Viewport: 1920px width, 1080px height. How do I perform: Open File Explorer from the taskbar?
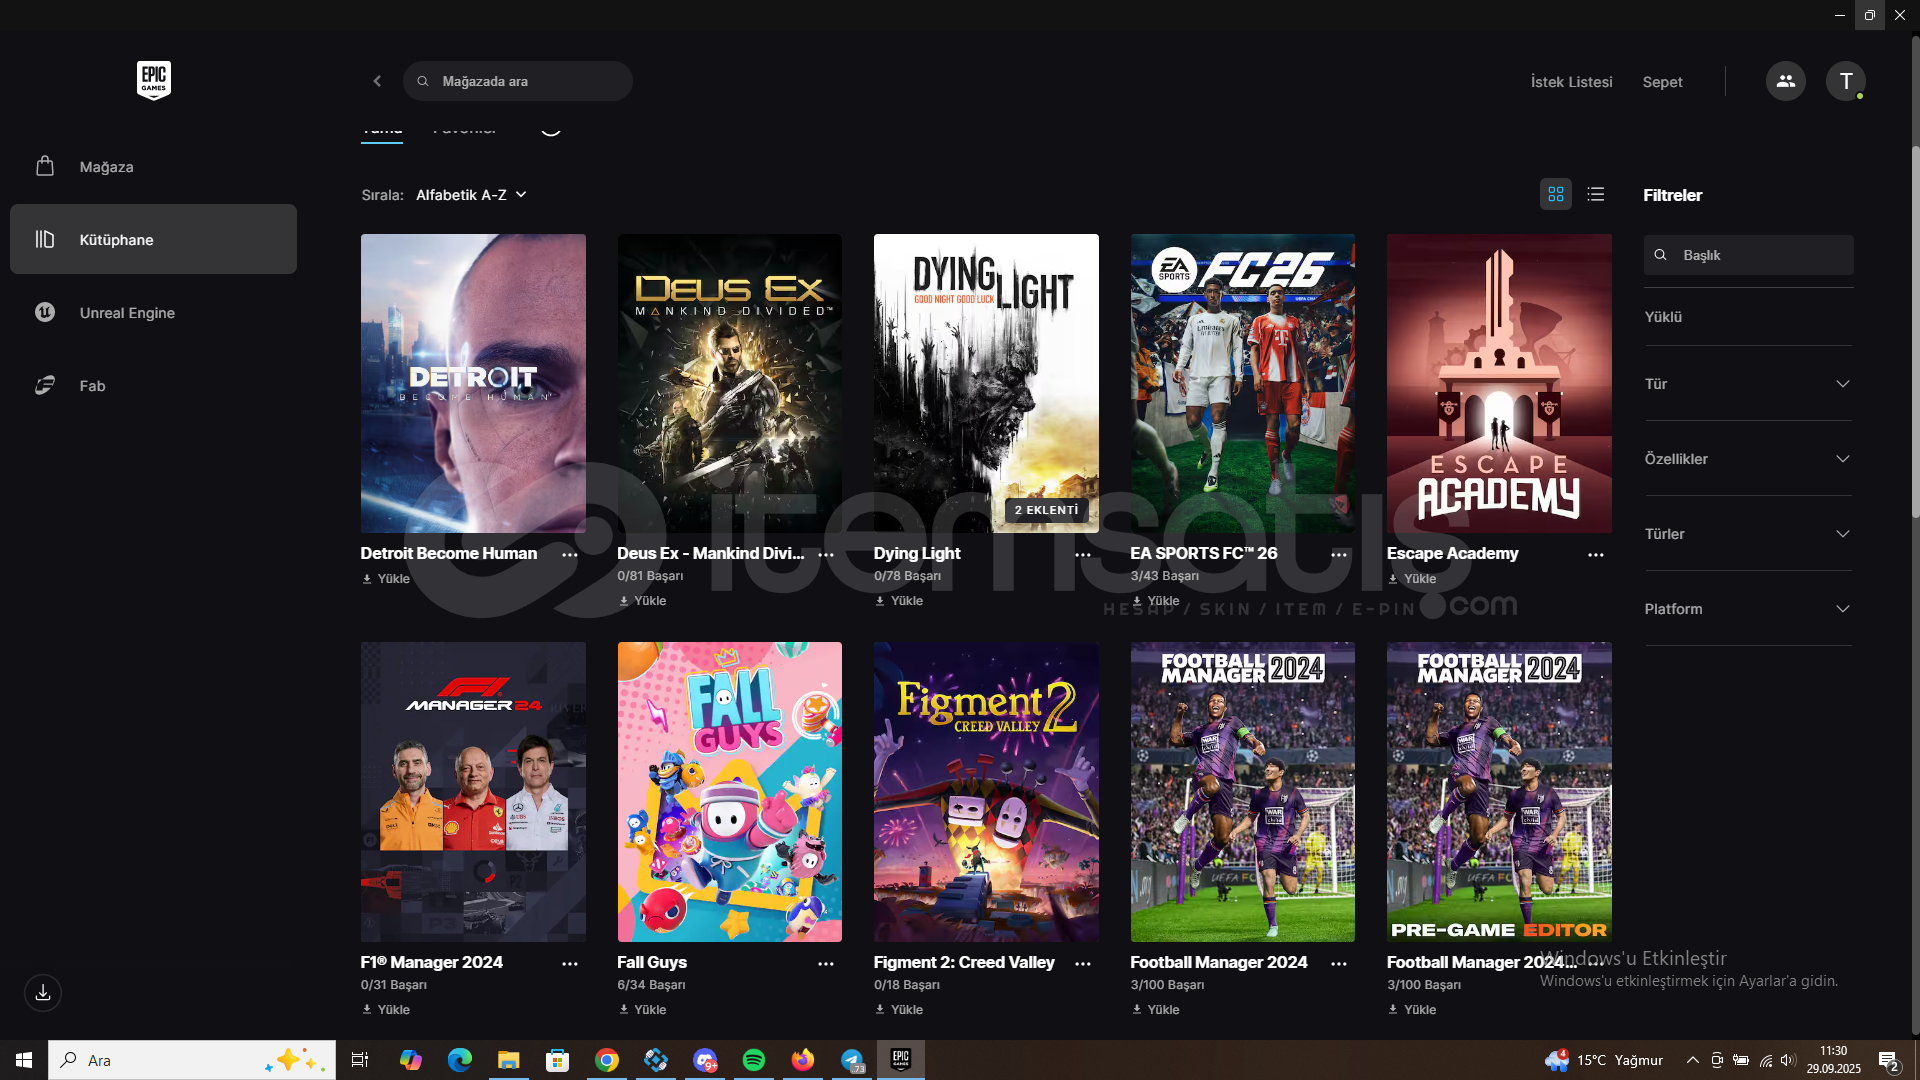click(x=508, y=1060)
